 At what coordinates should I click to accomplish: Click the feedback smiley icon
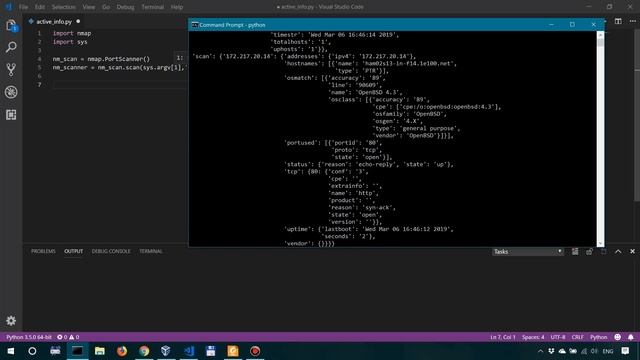(618, 337)
